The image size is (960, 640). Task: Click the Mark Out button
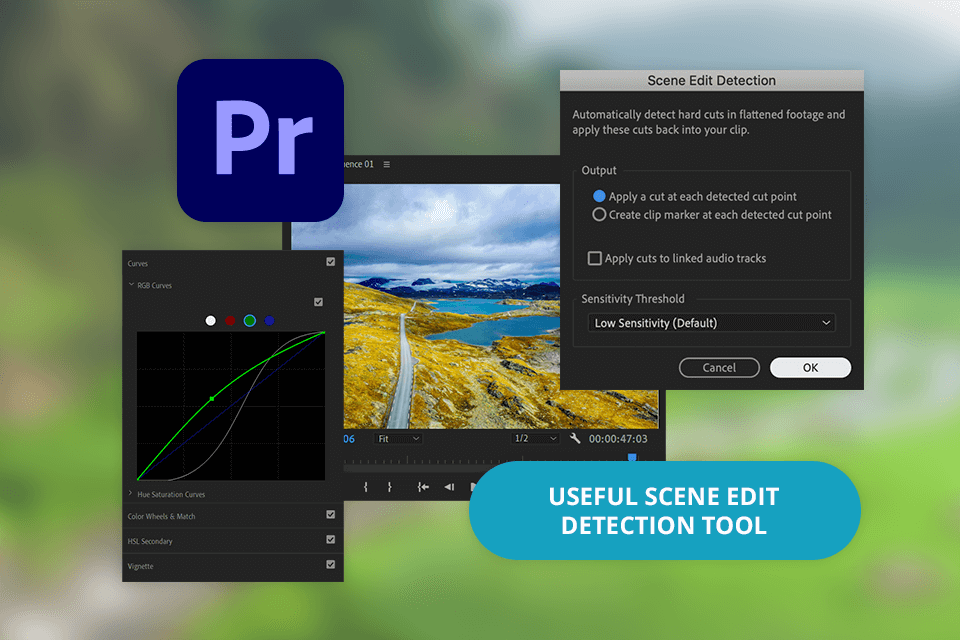coord(389,487)
